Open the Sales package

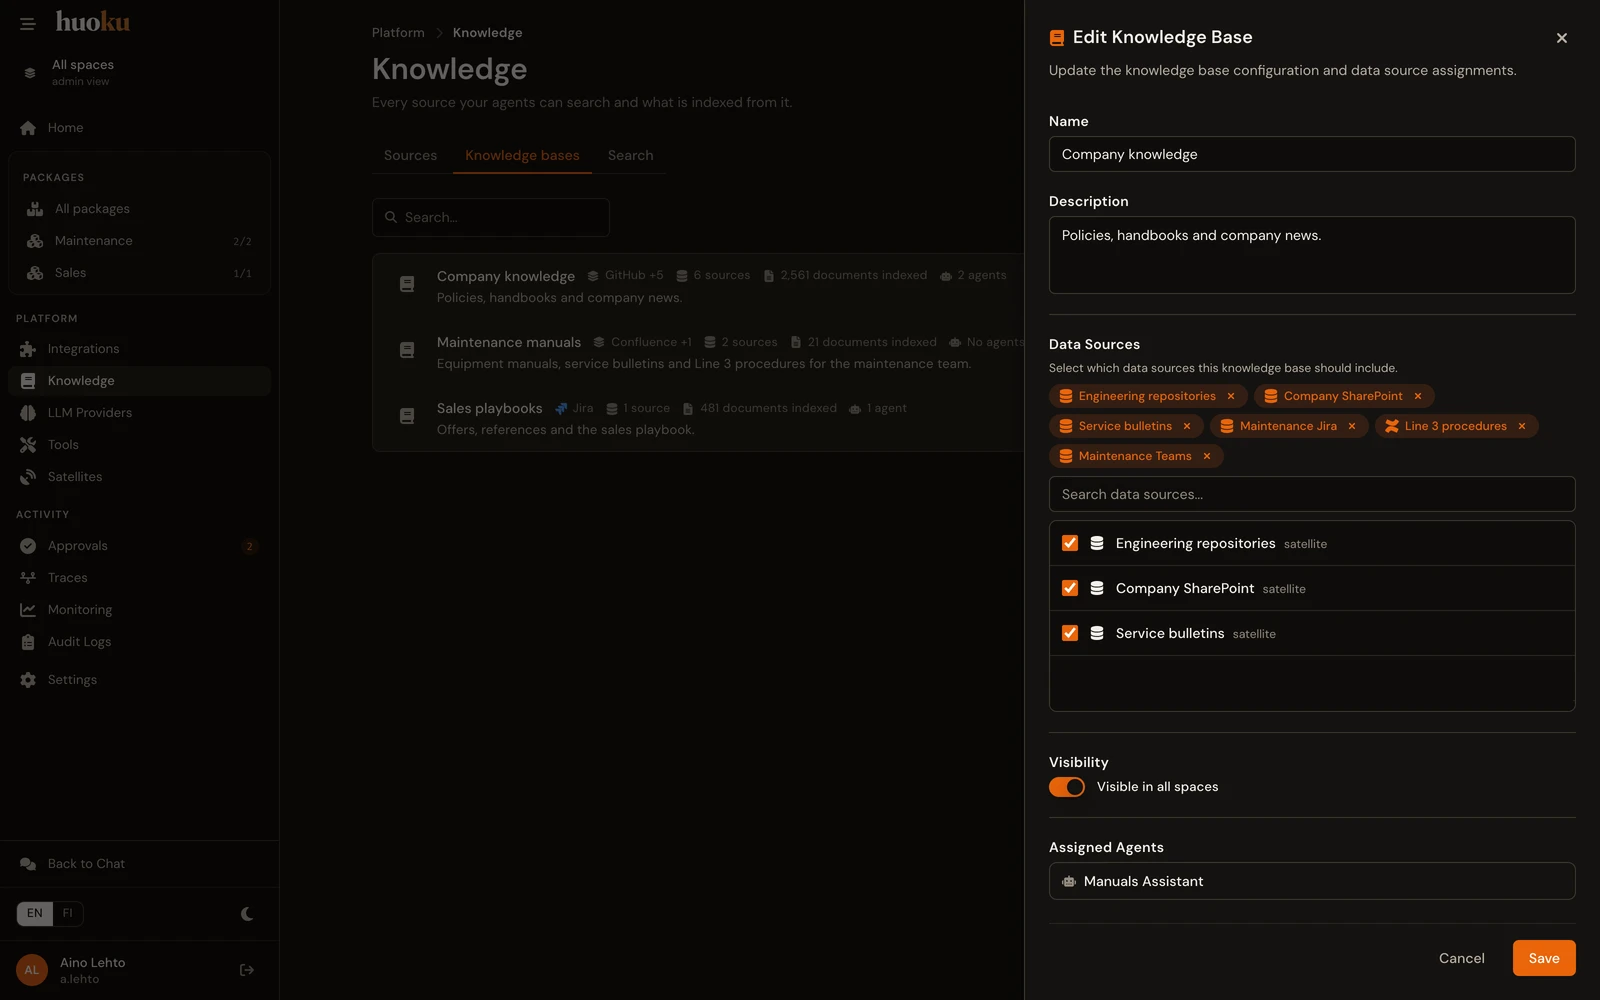(x=139, y=273)
